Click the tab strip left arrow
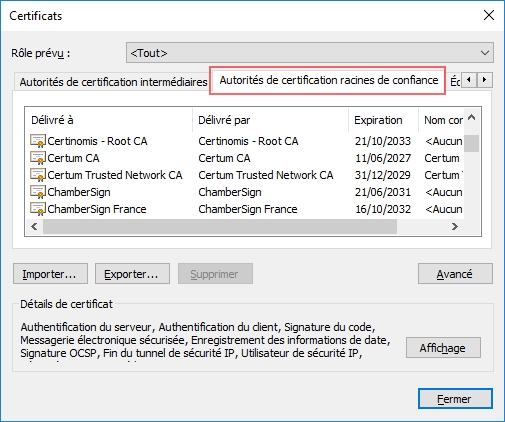 pos(469,80)
